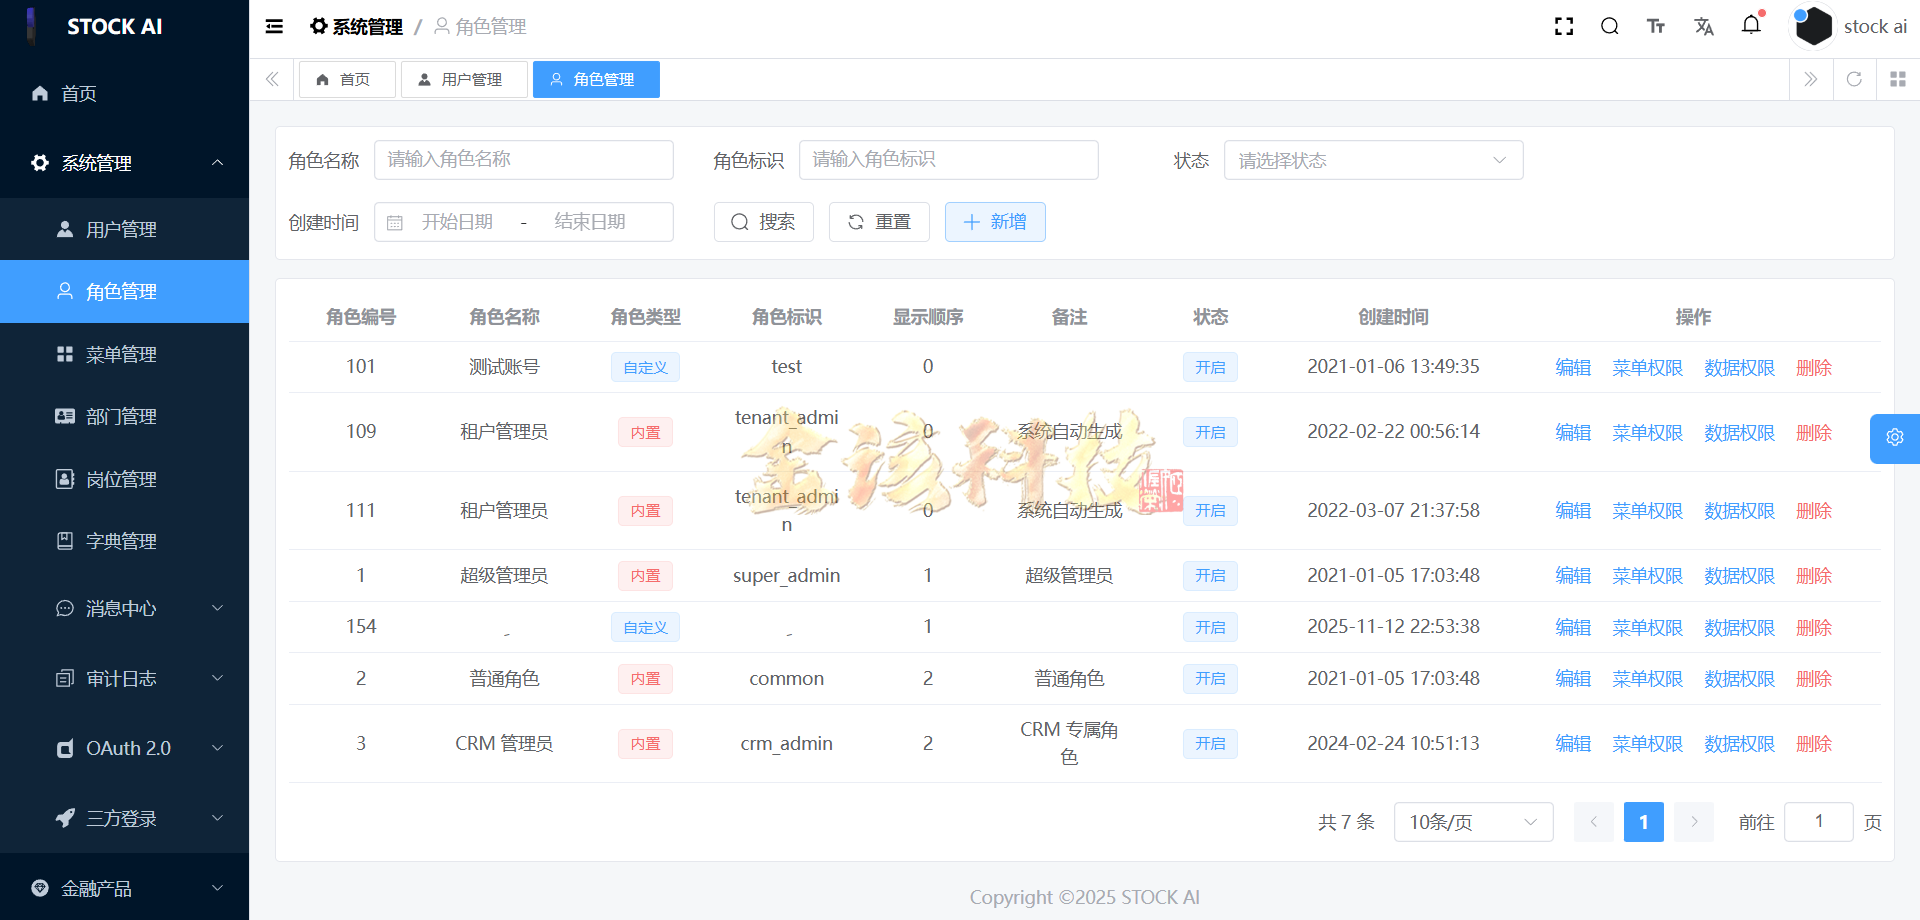The height and width of the screenshot is (920, 1920).
Task: Change font size using the Tt icon
Action: pyautogui.click(x=1656, y=26)
